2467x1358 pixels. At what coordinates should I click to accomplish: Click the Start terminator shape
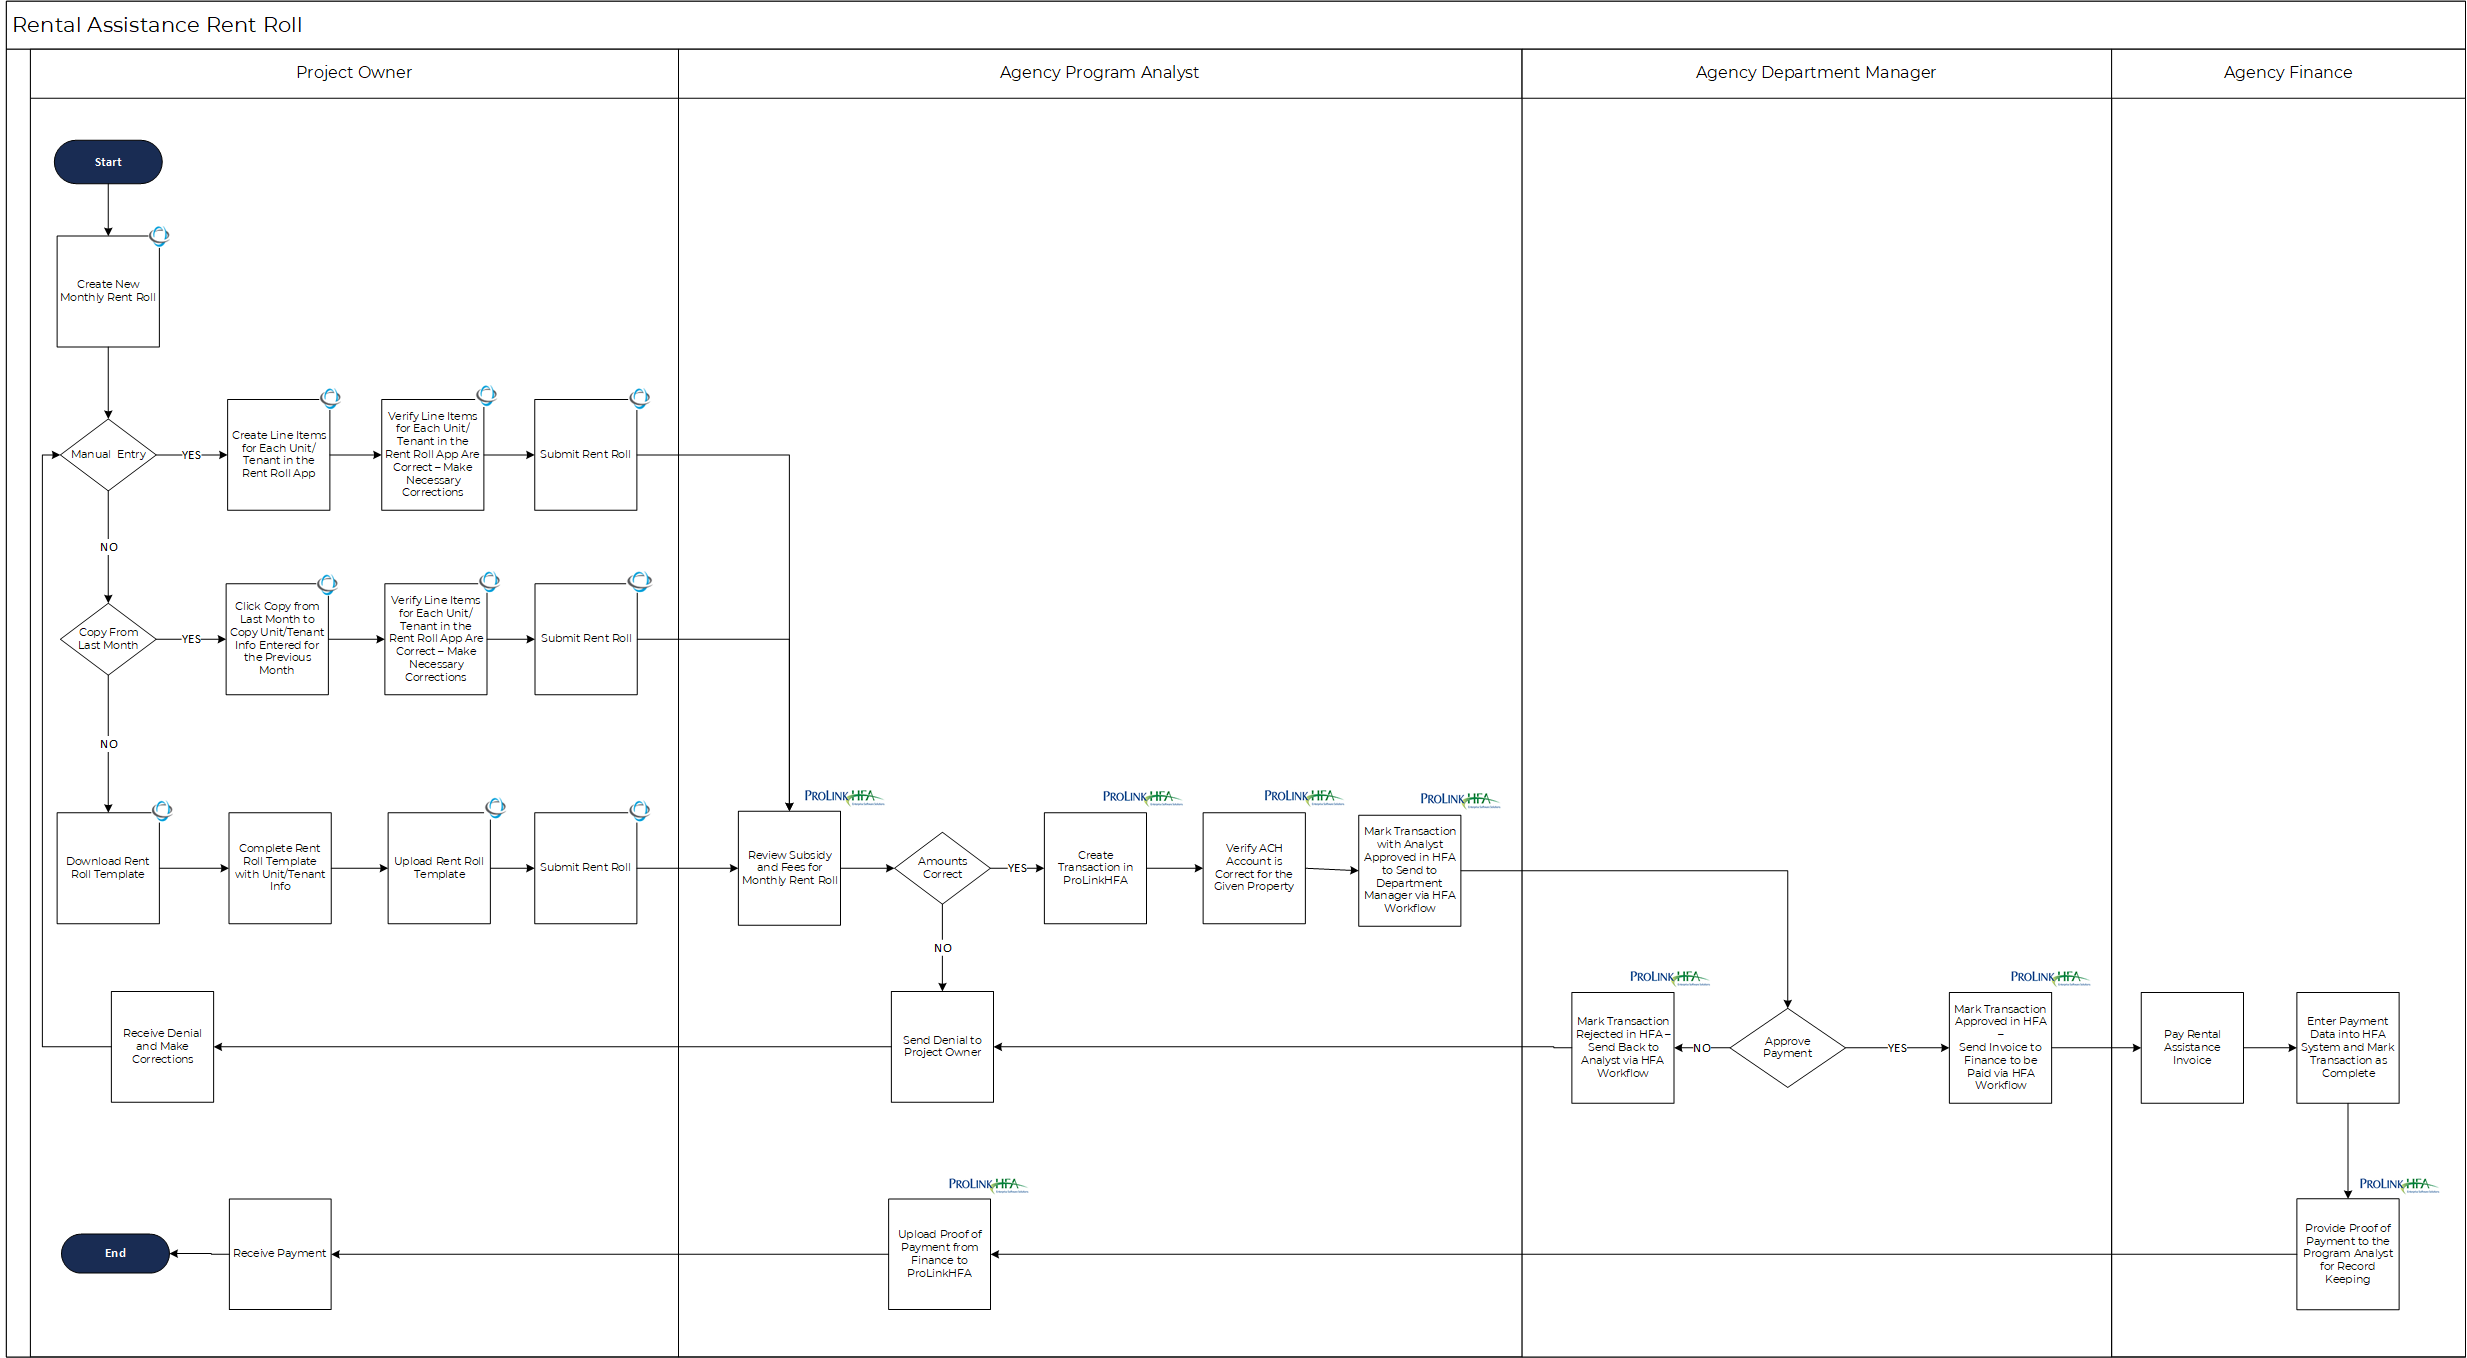(108, 162)
